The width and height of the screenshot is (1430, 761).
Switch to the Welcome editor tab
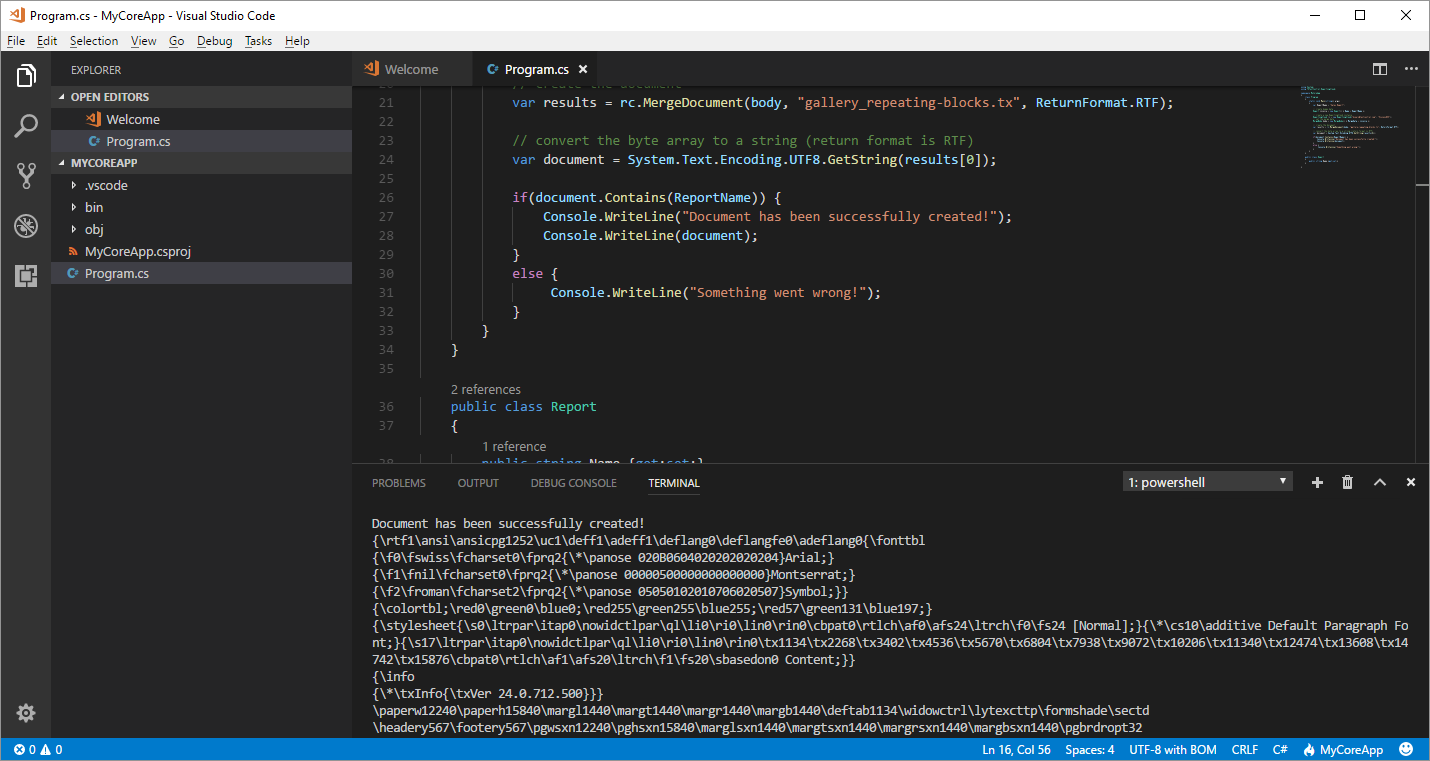pos(410,69)
